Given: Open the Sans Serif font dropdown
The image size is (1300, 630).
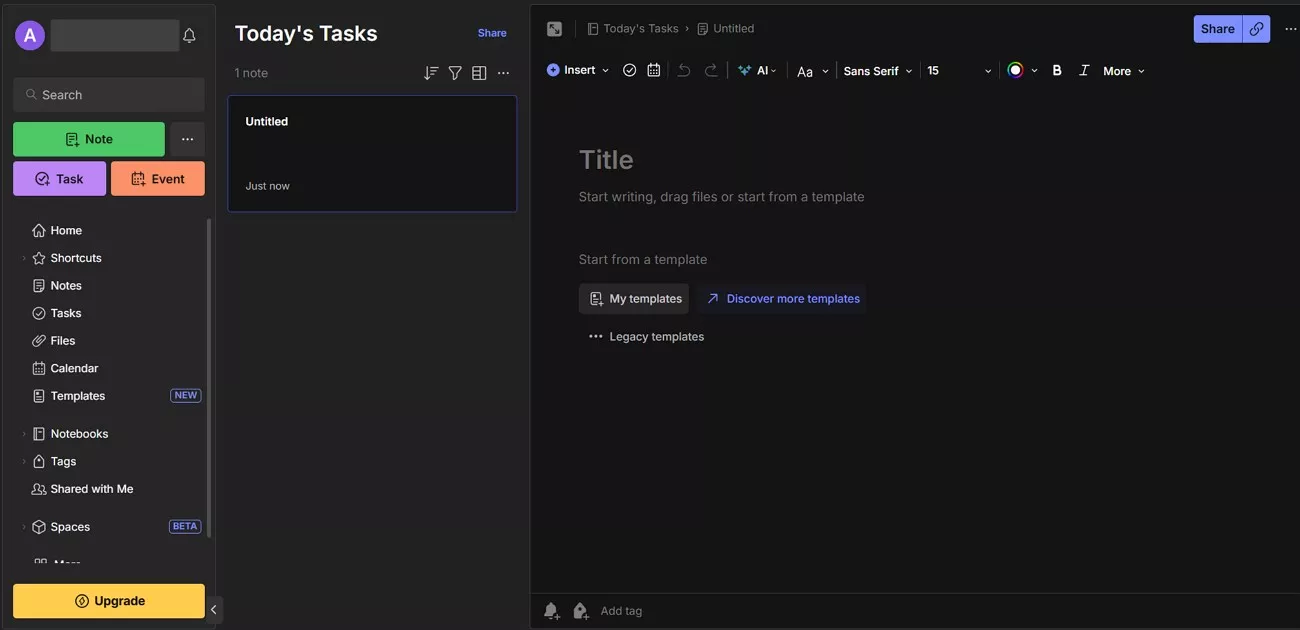Looking at the screenshot, I should coord(878,71).
